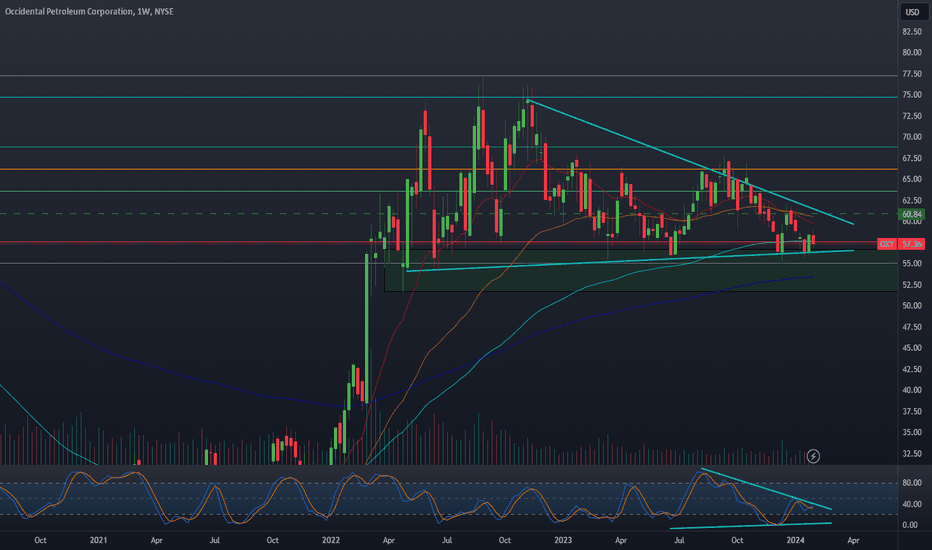Click the 47.50 price axis value
Viewport: 932px width, 550px height.
pyautogui.click(x=912, y=327)
